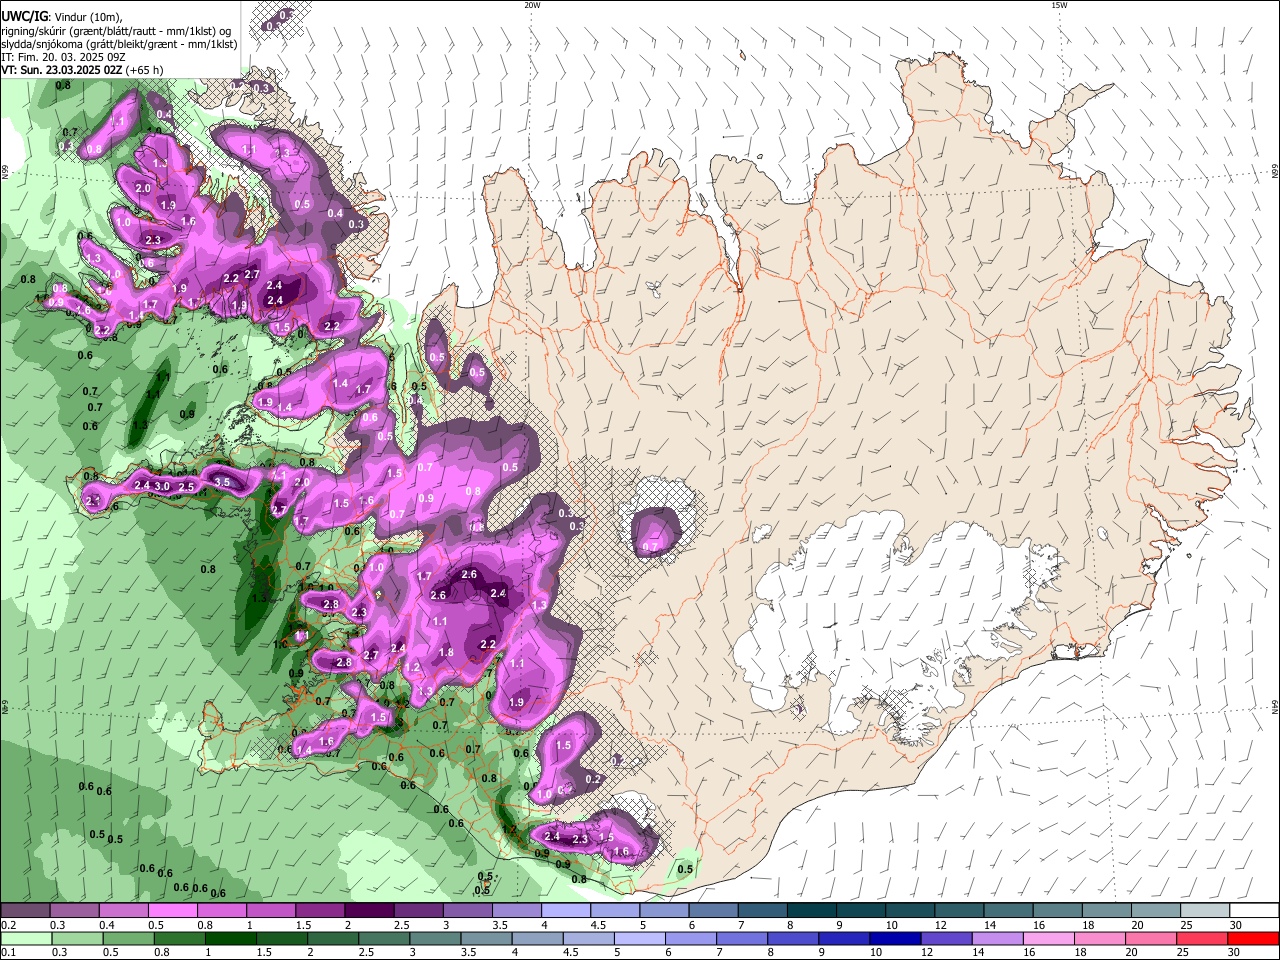The width and height of the screenshot is (1280, 960).
Task: Select the 'IT: Fim. 20. 03. 2025 09Z' initialization time
Action: 63,57
